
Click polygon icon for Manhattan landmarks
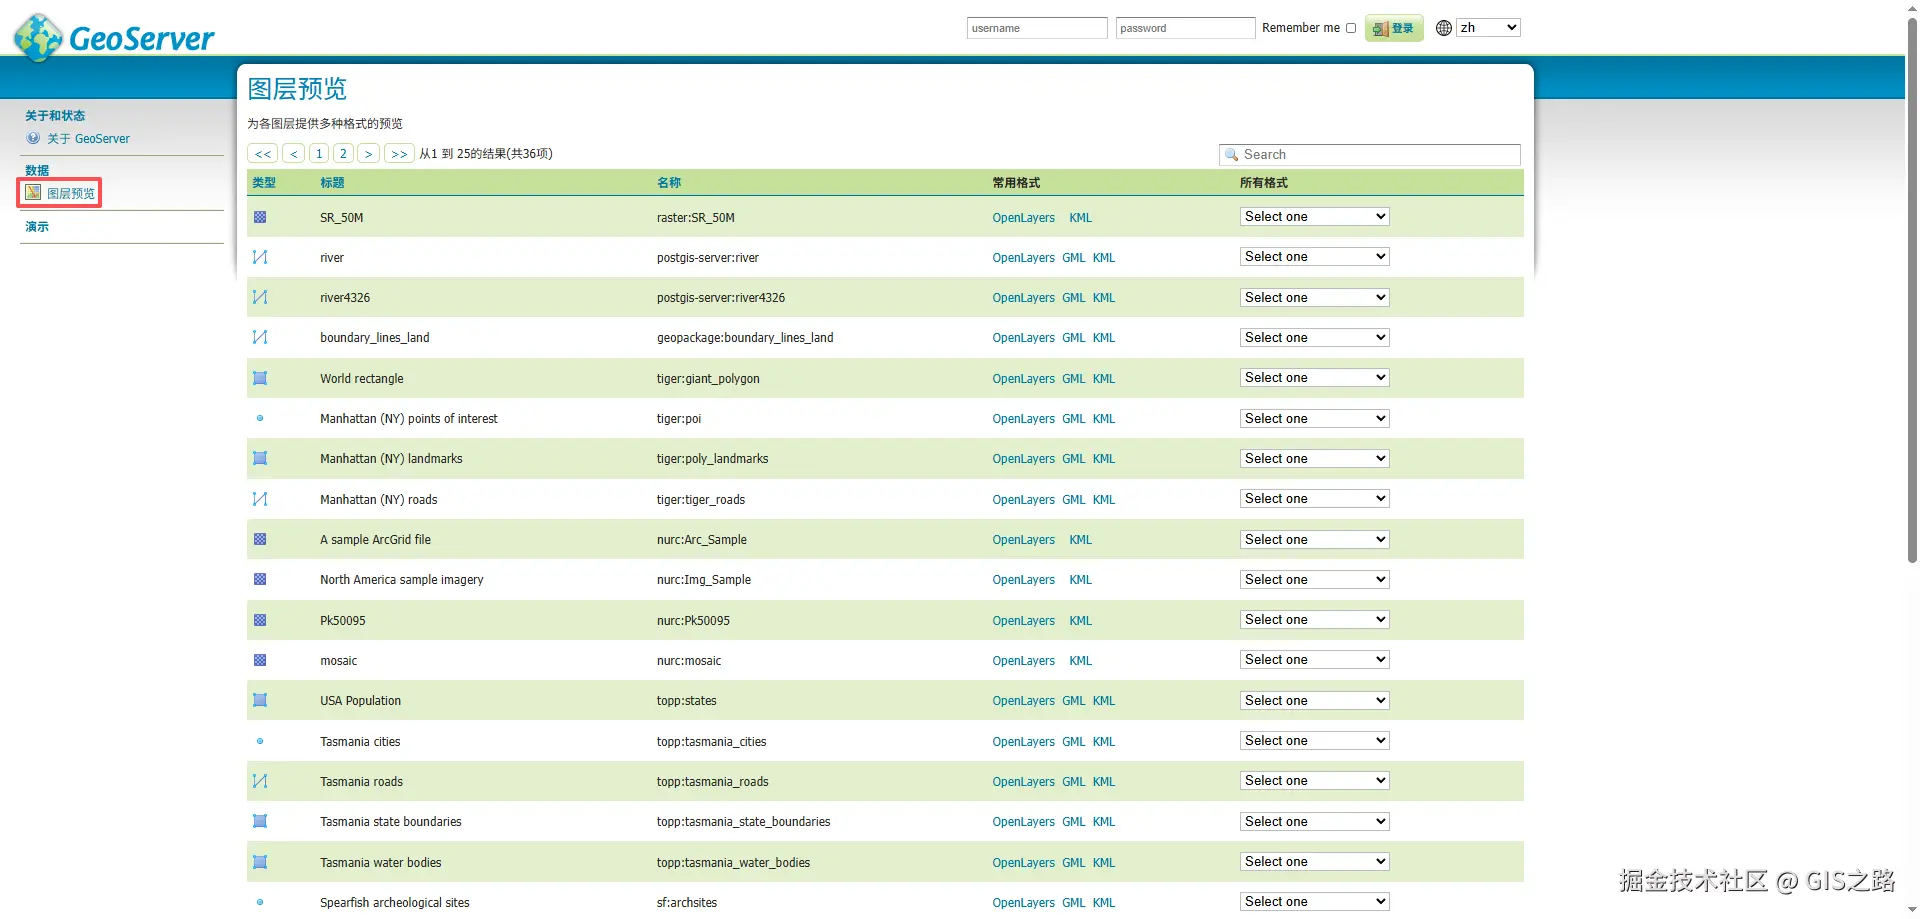tap(260, 458)
